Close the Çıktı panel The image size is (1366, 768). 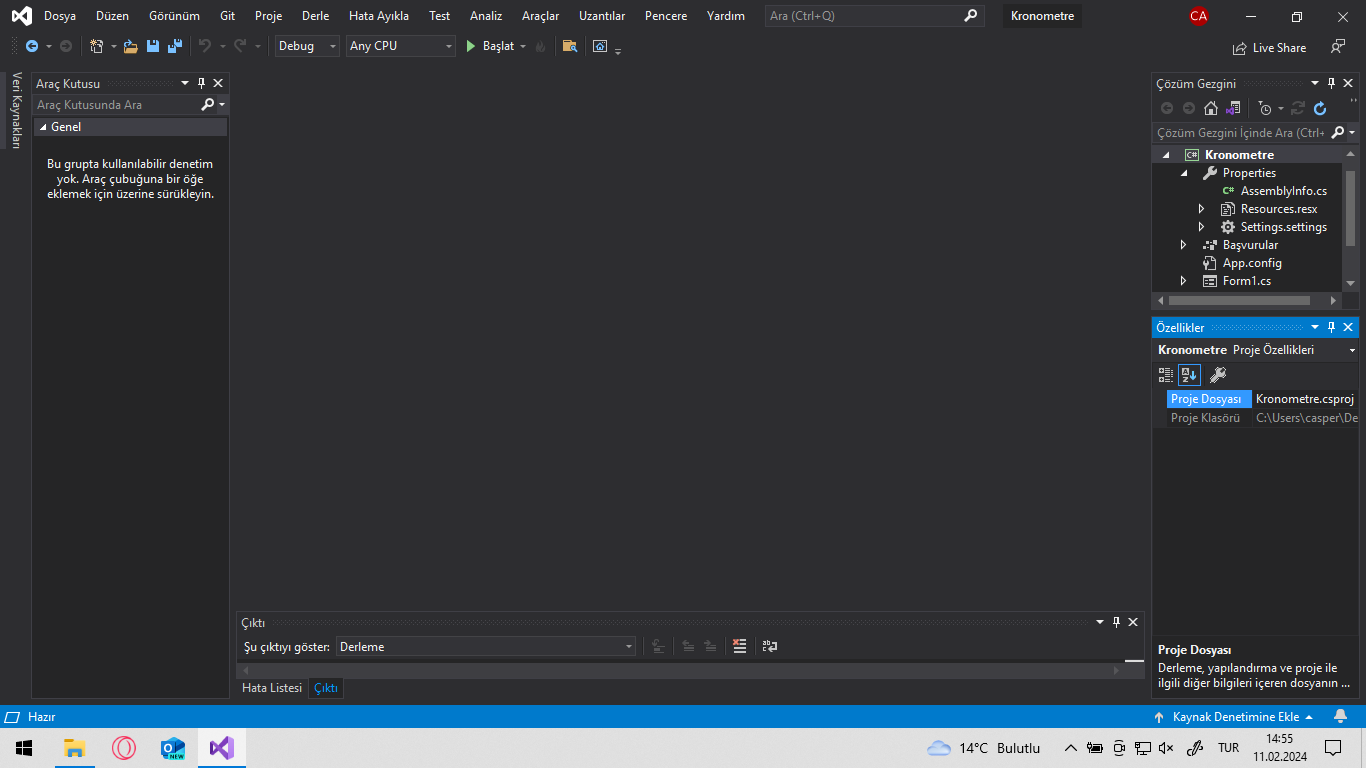pos(1133,622)
